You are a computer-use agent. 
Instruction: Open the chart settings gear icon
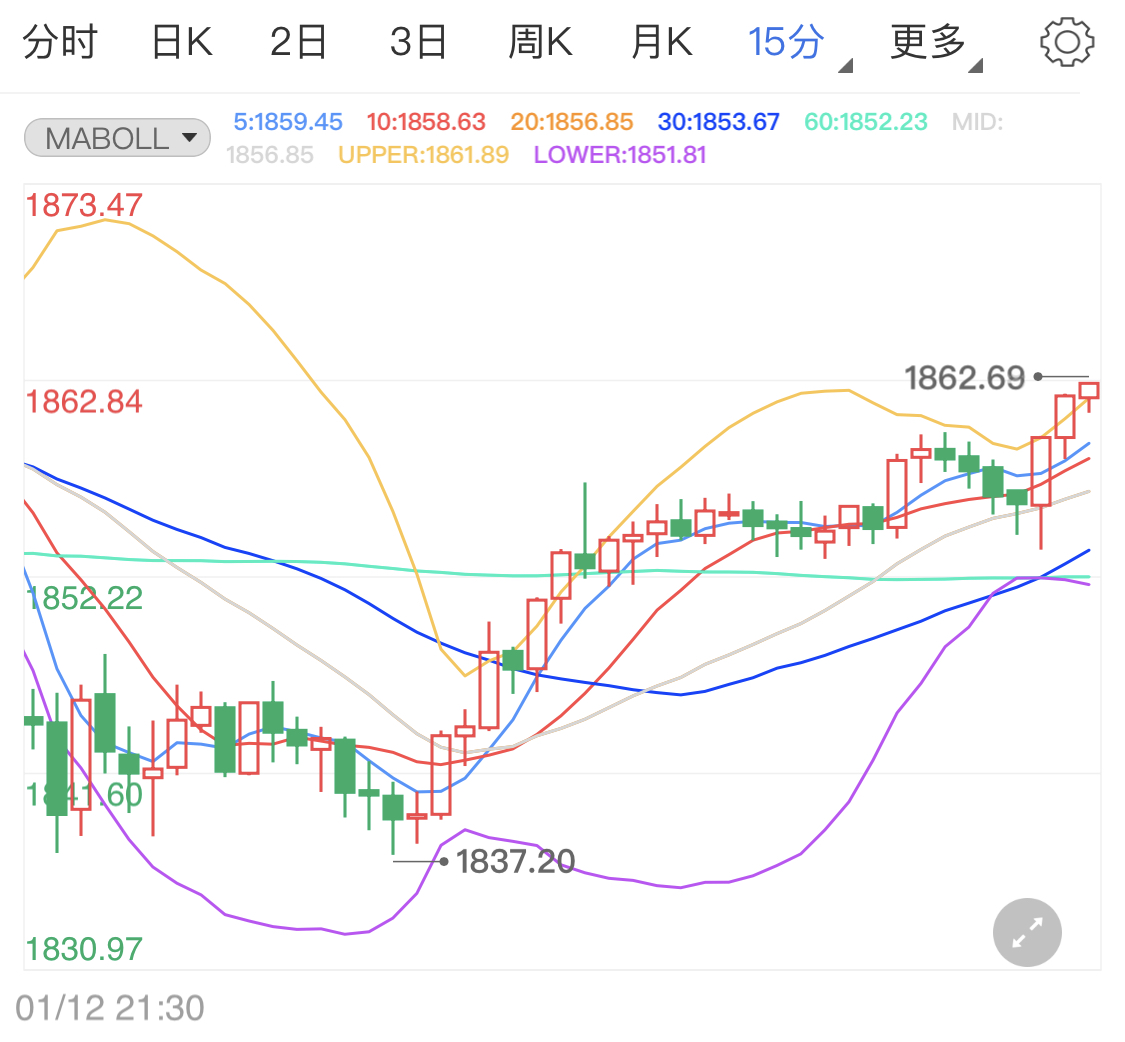point(1067,41)
